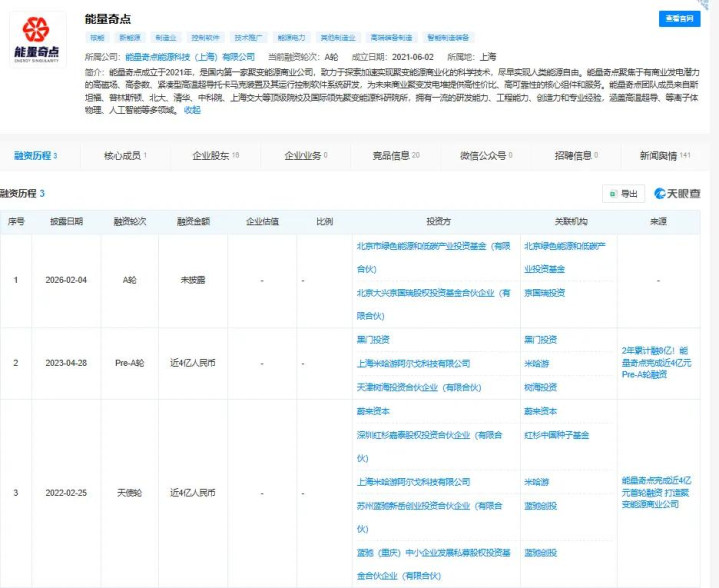This screenshot has width=719, height=588.
Task: Click the 融资历程 3 section heading
Action: 22,194
